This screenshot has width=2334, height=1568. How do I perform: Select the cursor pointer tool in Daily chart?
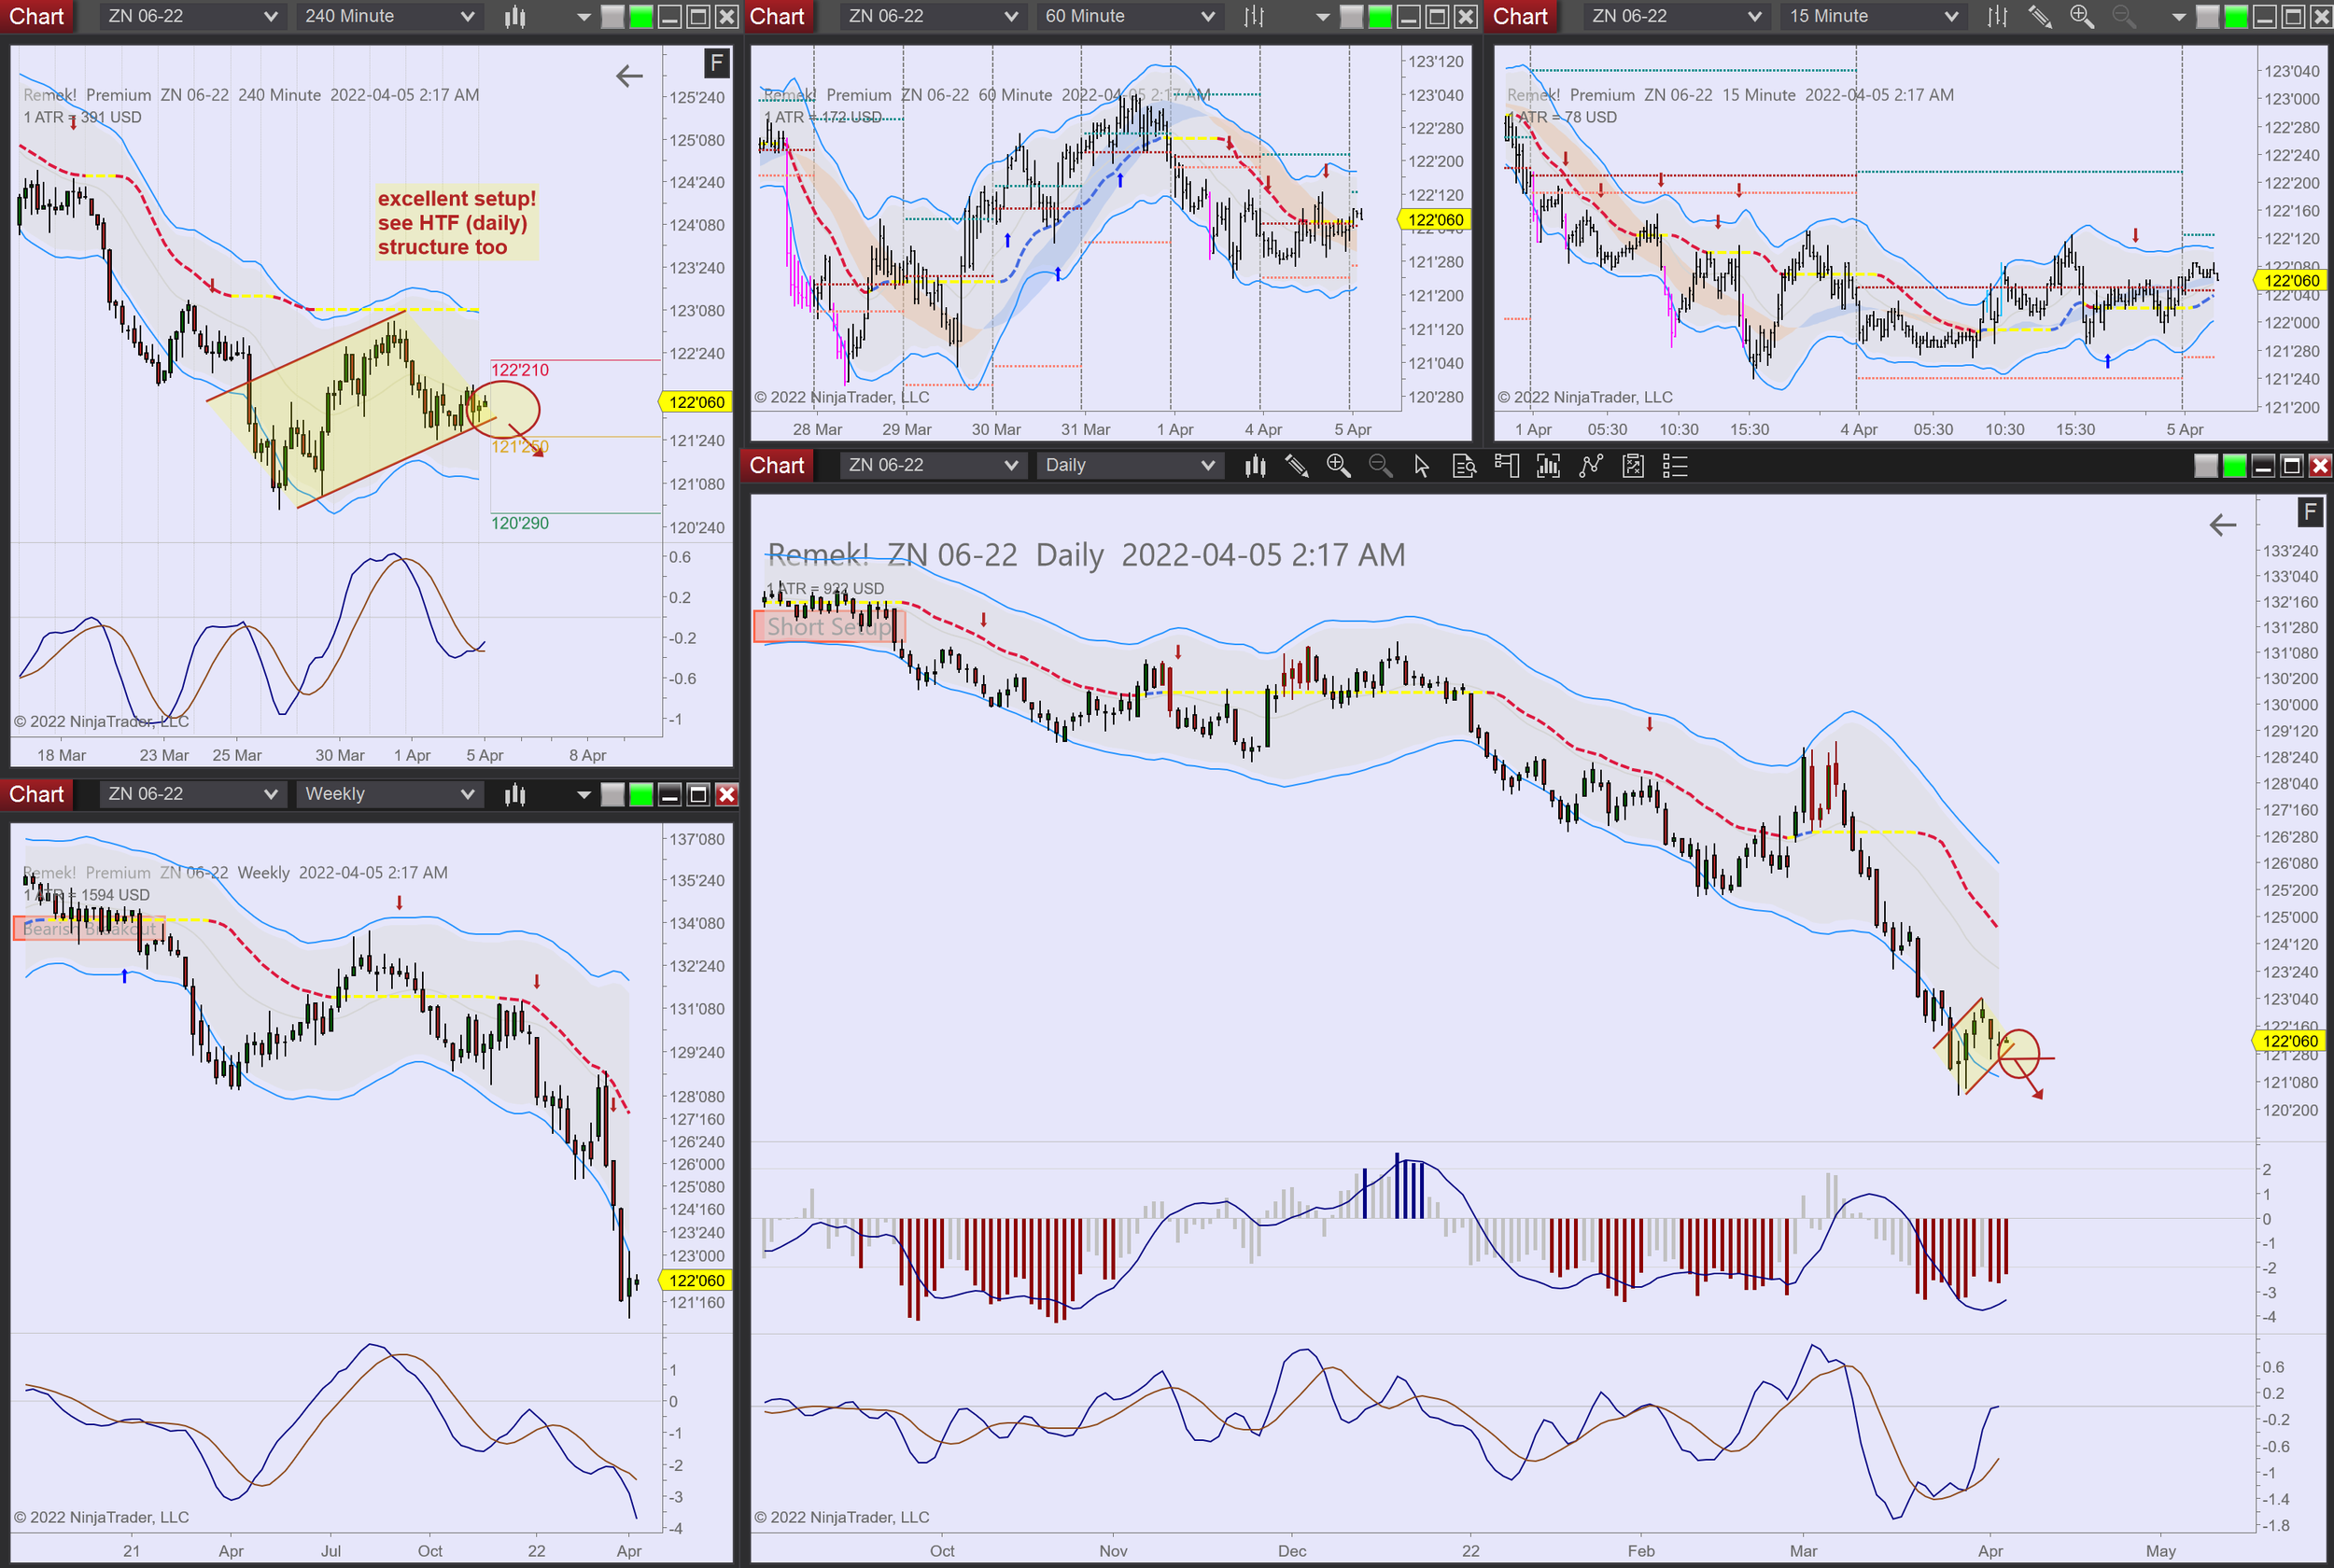tap(1421, 466)
